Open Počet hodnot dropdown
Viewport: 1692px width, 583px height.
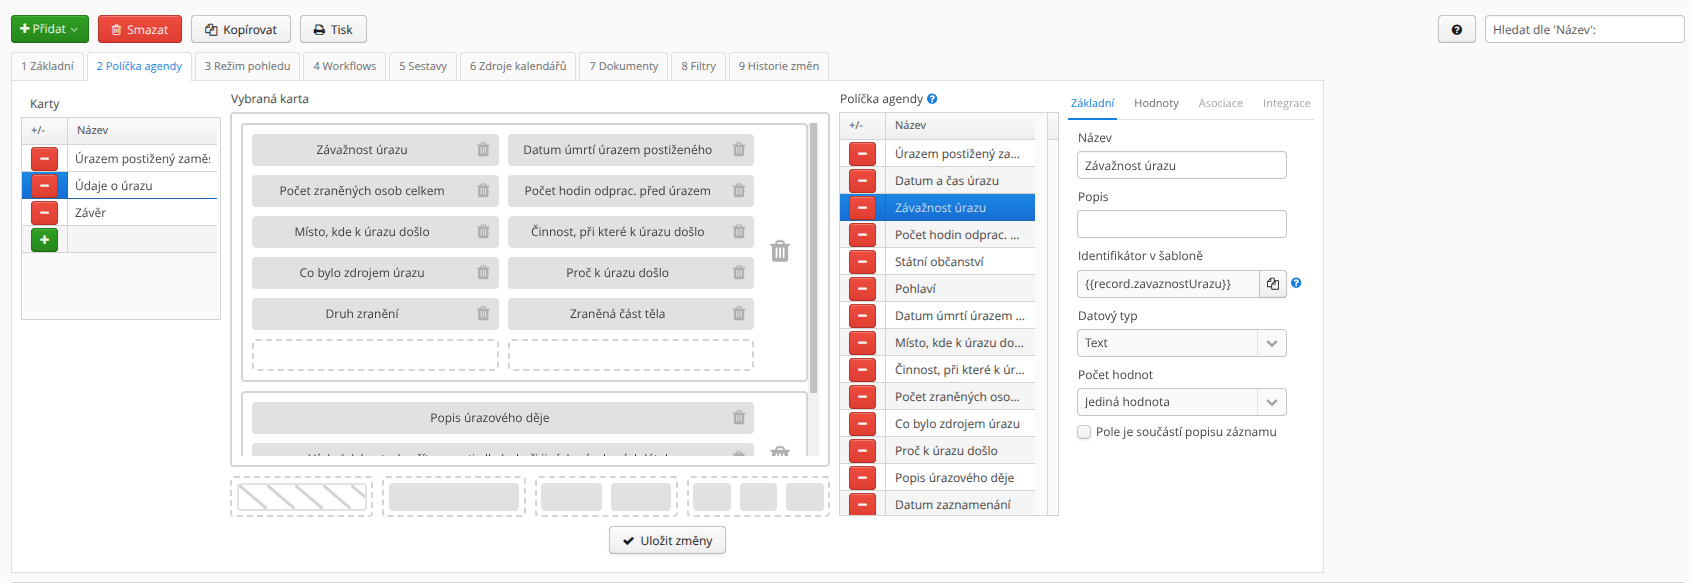1182,402
